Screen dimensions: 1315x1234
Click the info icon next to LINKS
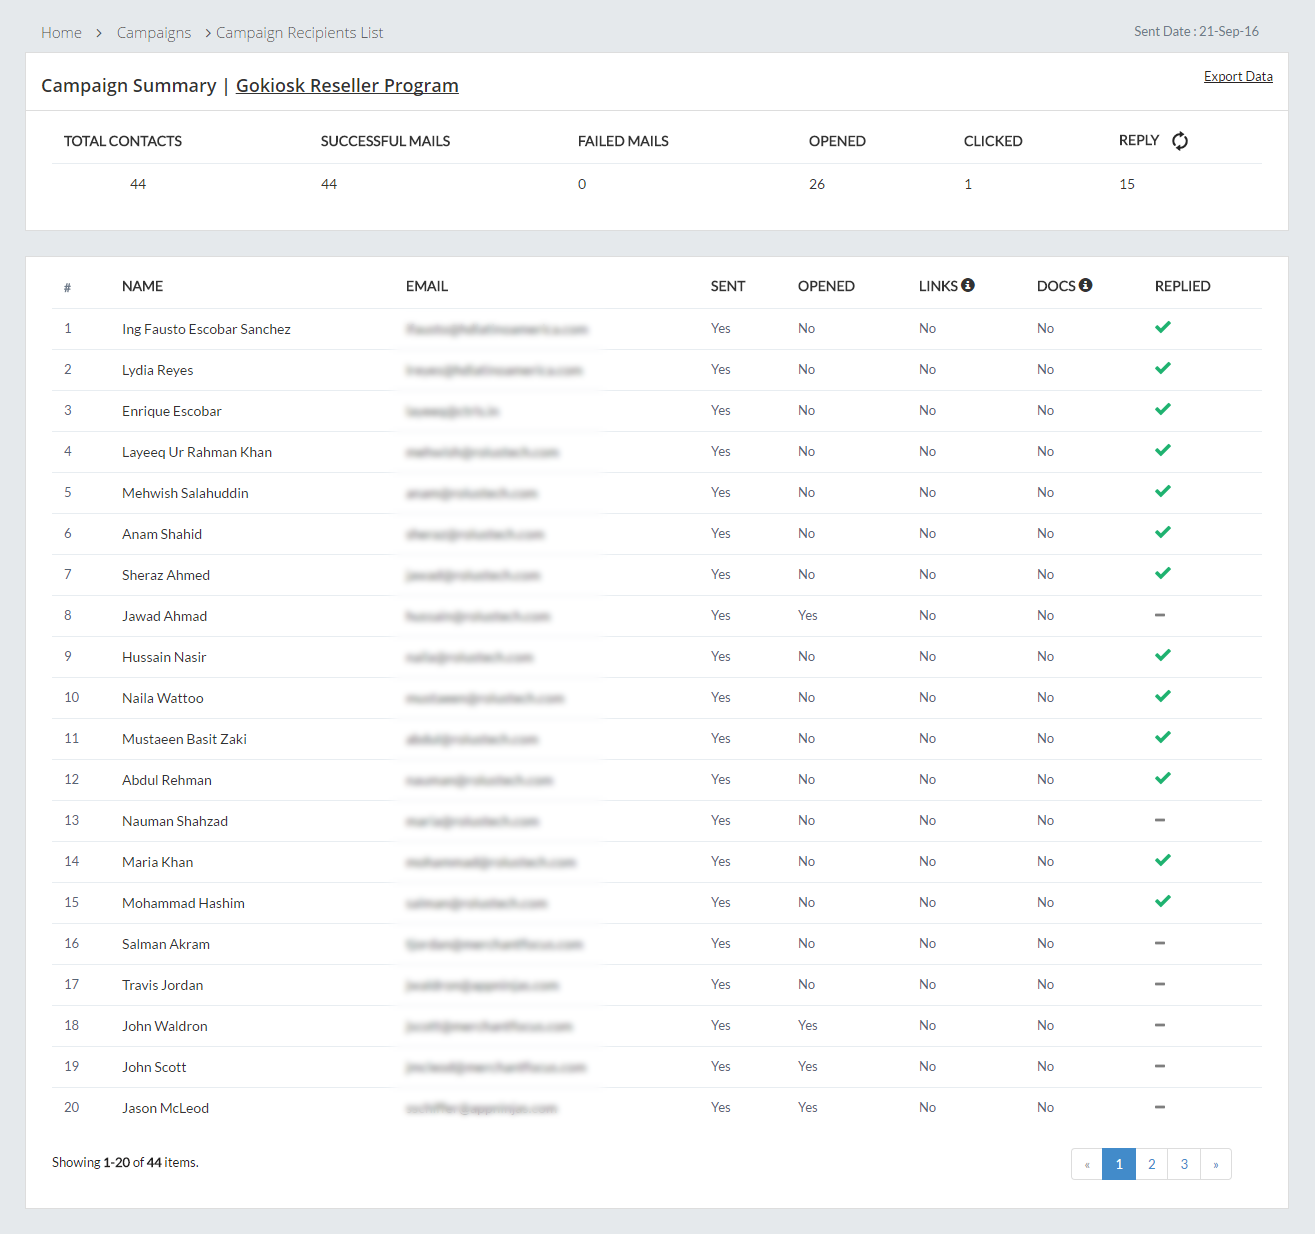click(968, 285)
